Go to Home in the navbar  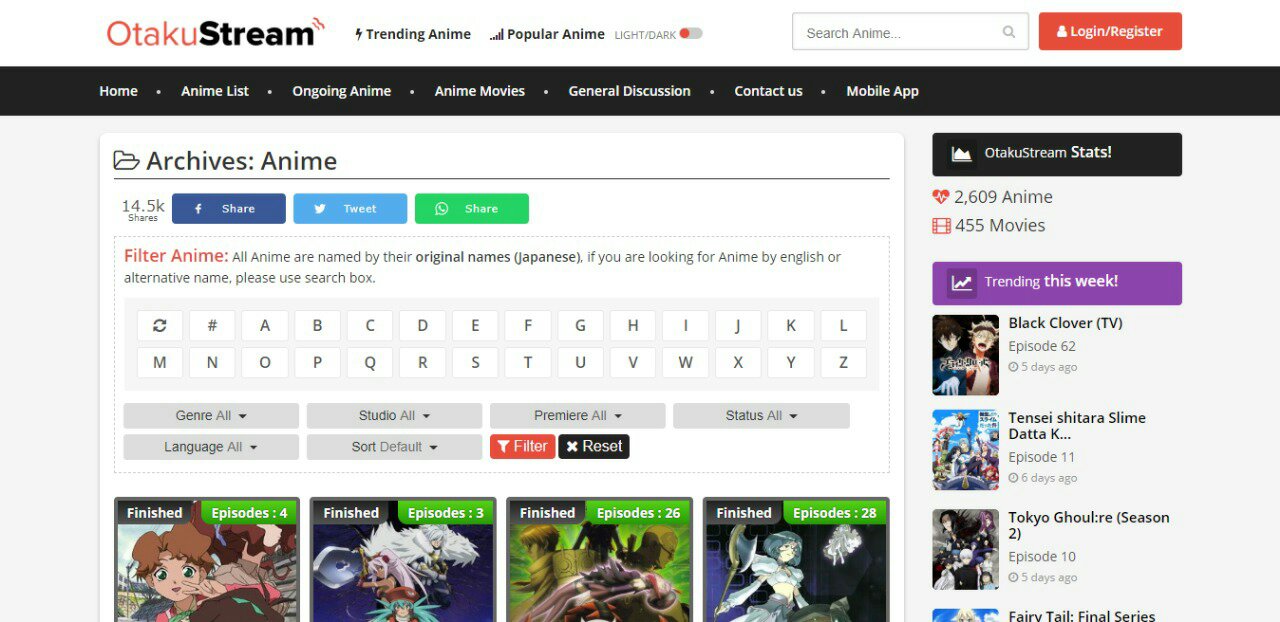(x=118, y=91)
